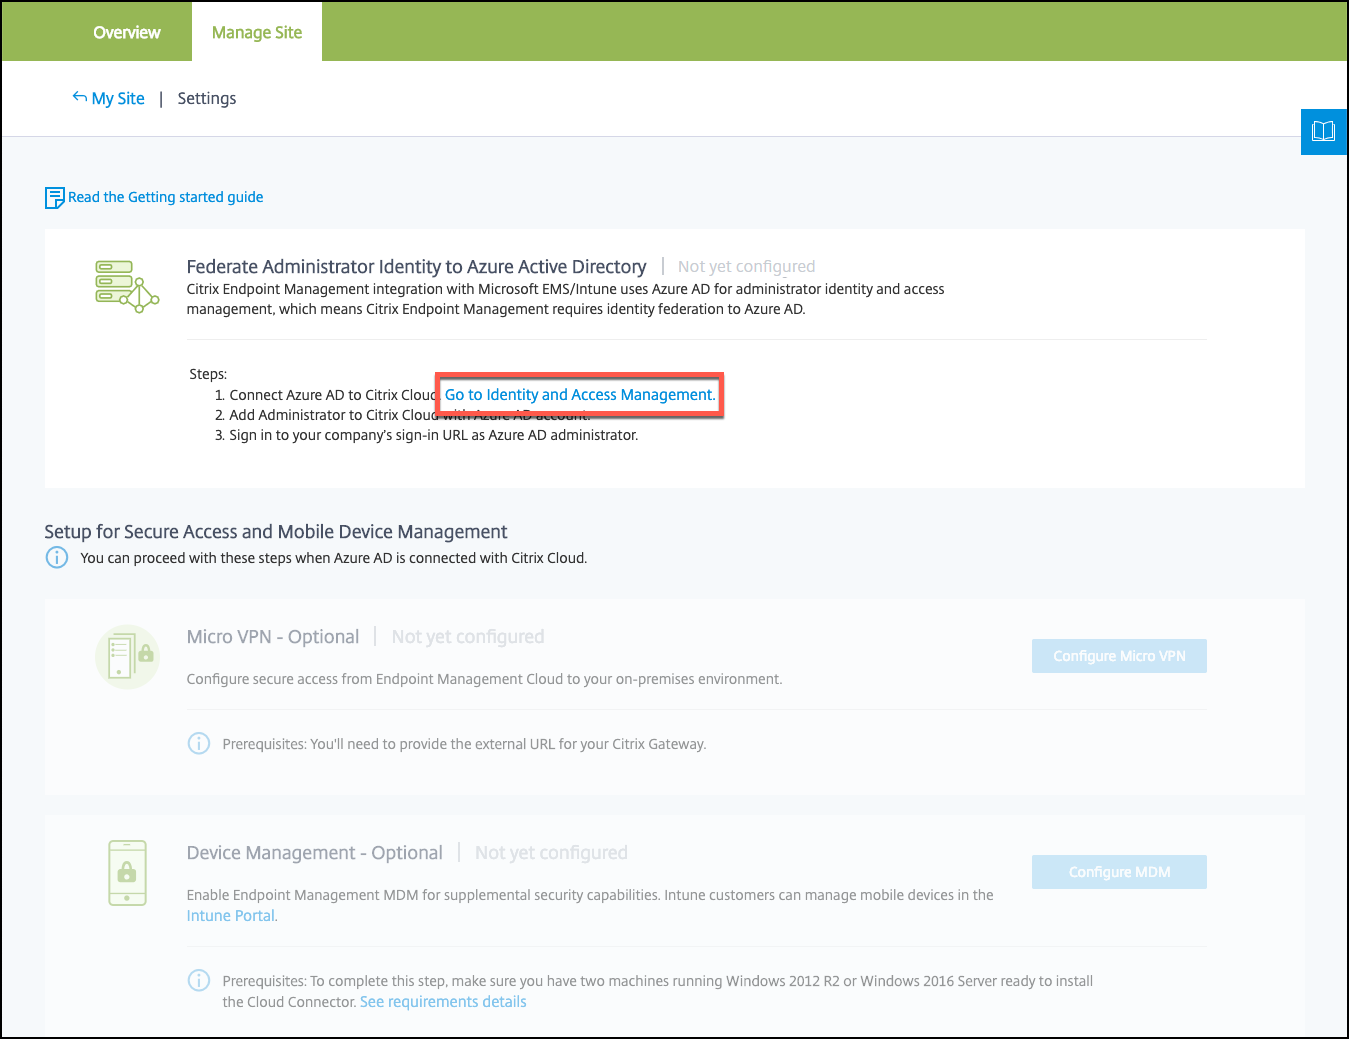Open the Intune Portal link
The width and height of the screenshot is (1349, 1039).
232,916
